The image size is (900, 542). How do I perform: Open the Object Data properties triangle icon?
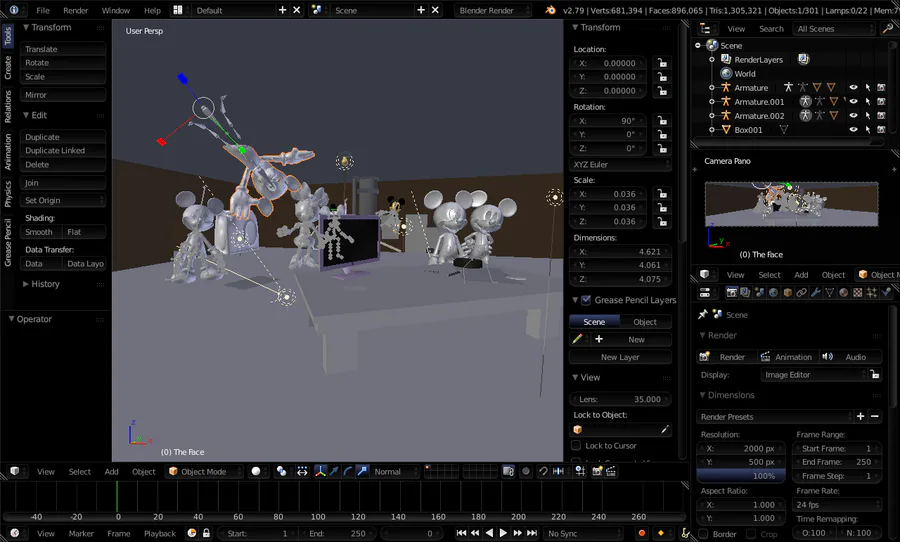click(829, 293)
